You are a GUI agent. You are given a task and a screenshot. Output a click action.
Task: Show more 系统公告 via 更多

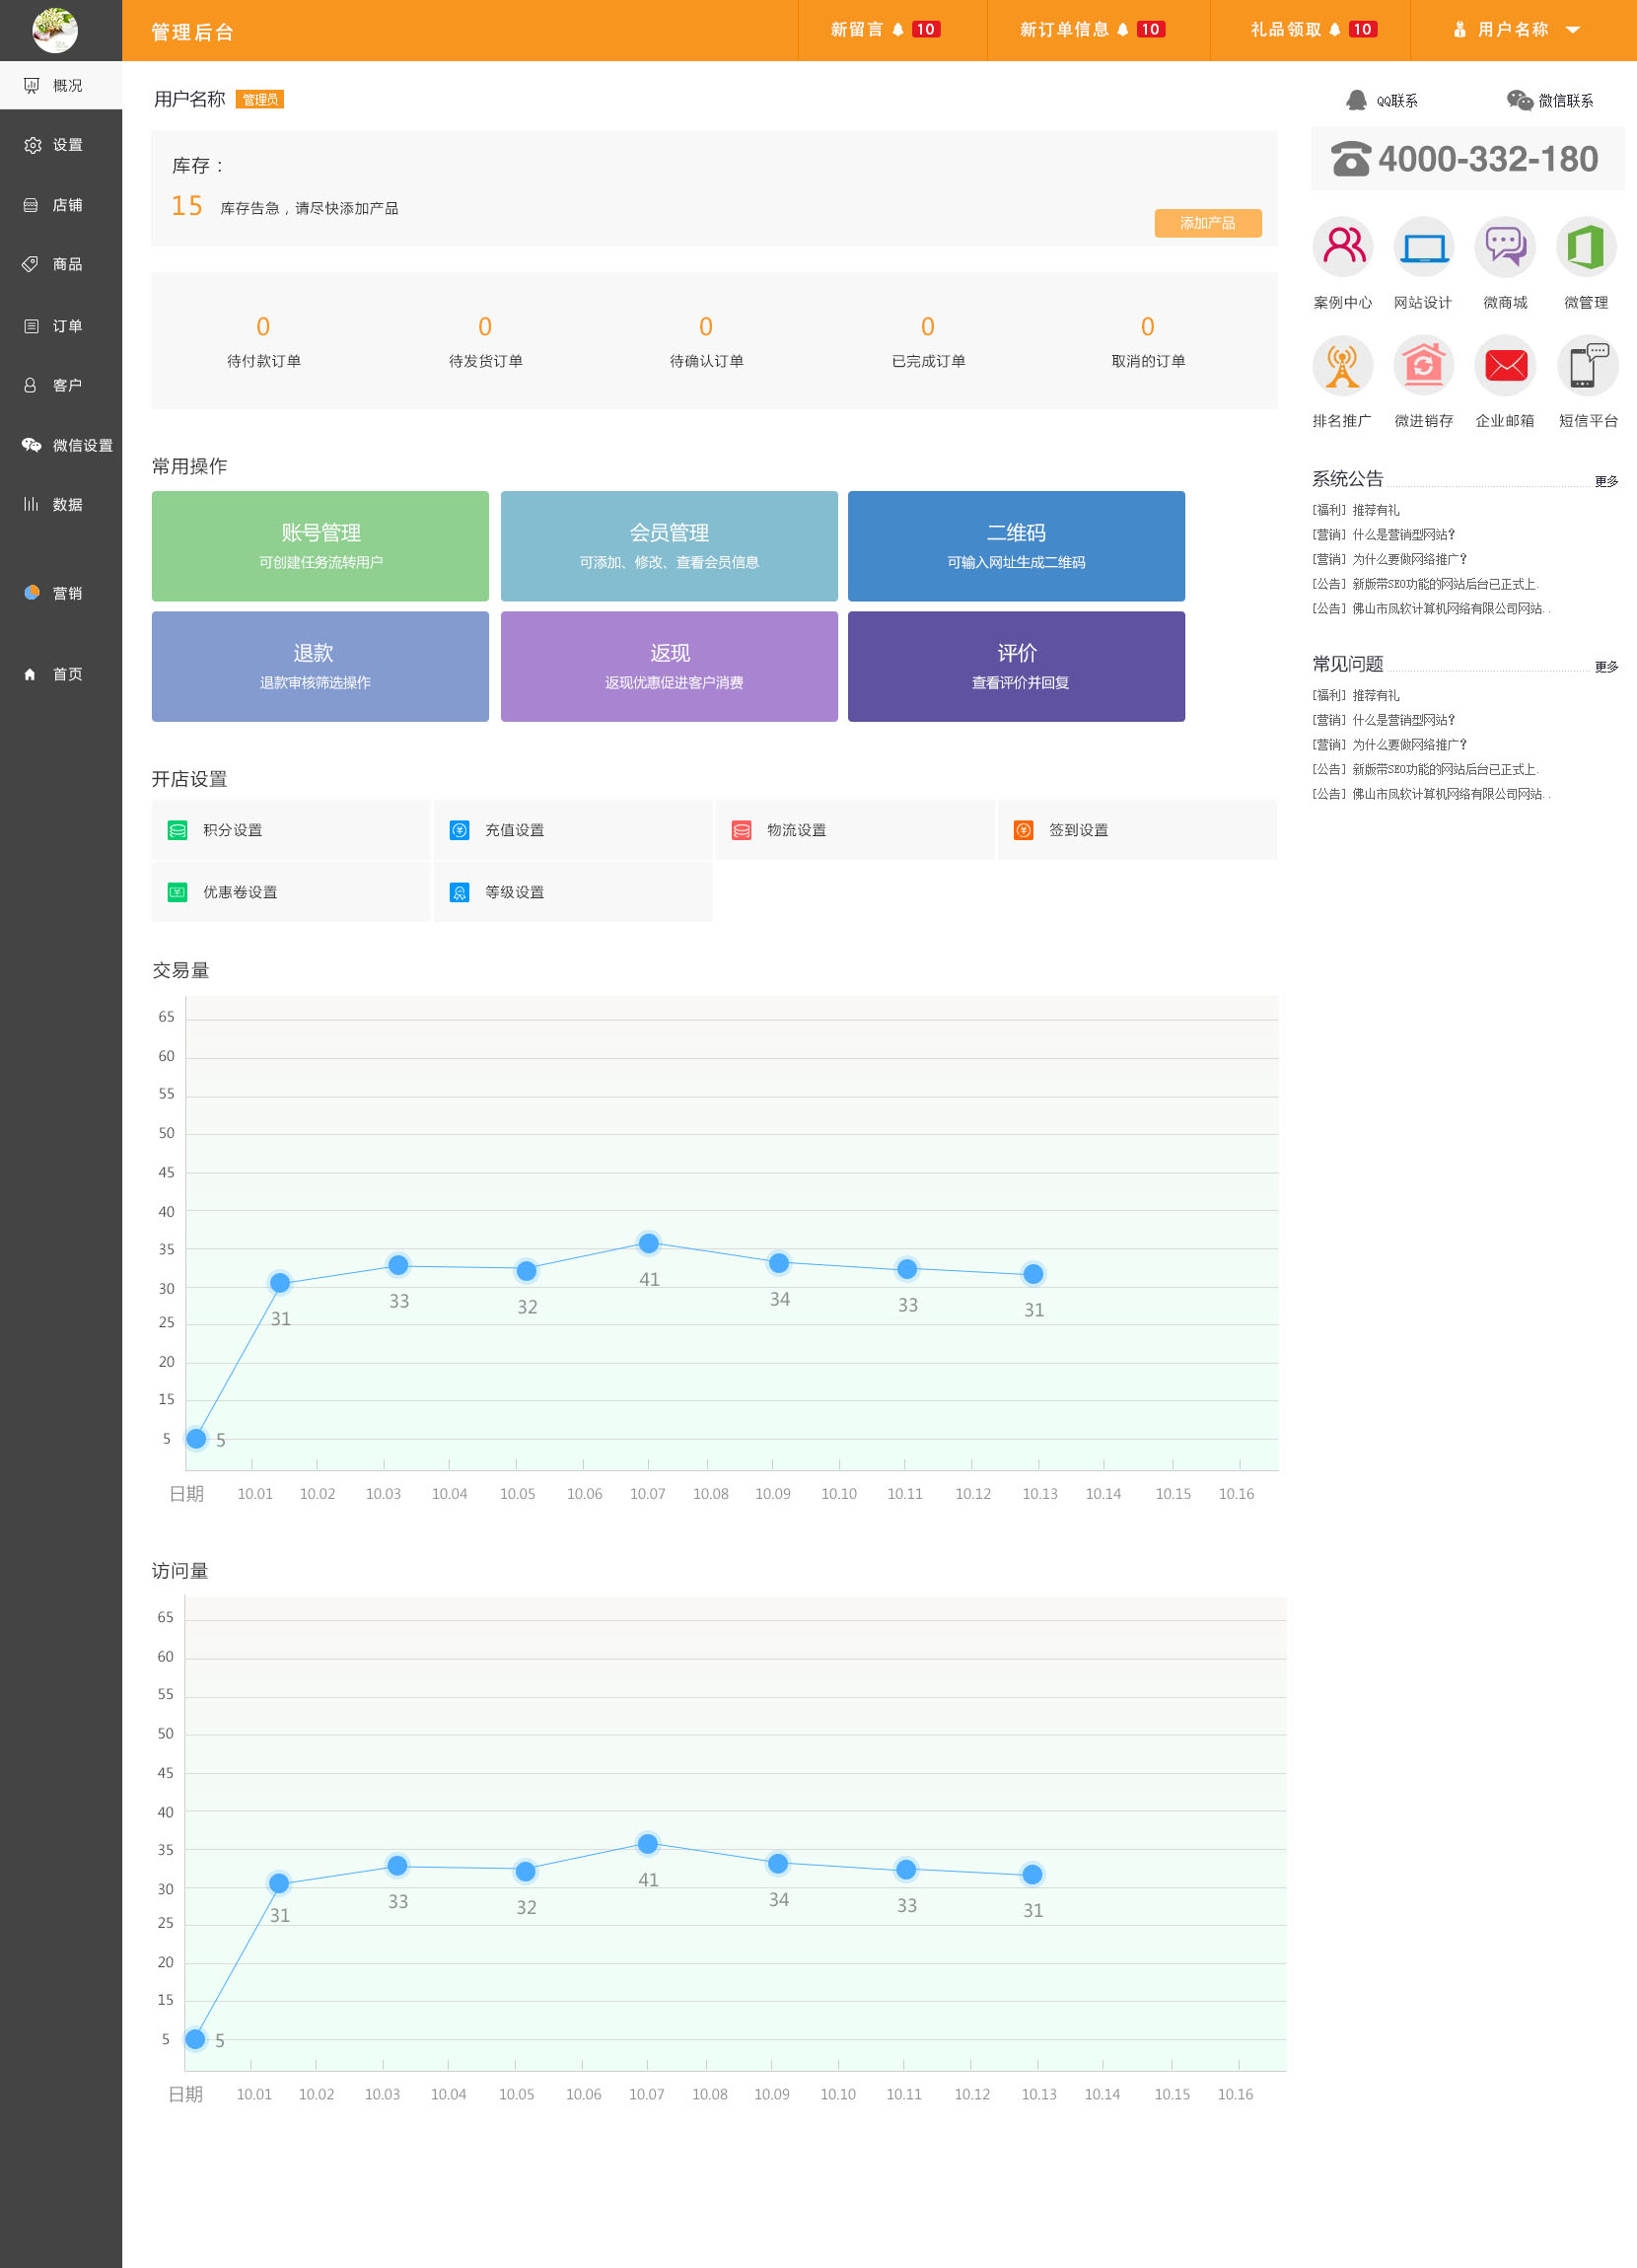[1605, 481]
